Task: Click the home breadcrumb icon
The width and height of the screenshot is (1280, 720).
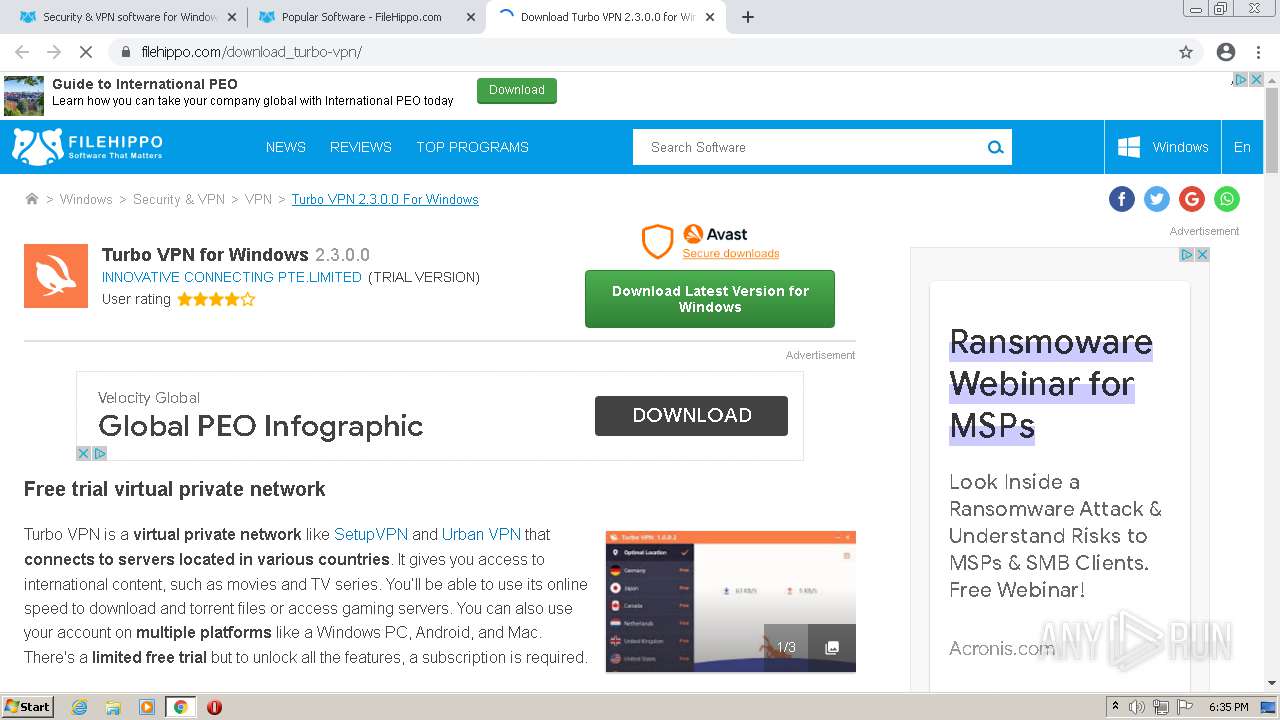Action: [x=32, y=199]
